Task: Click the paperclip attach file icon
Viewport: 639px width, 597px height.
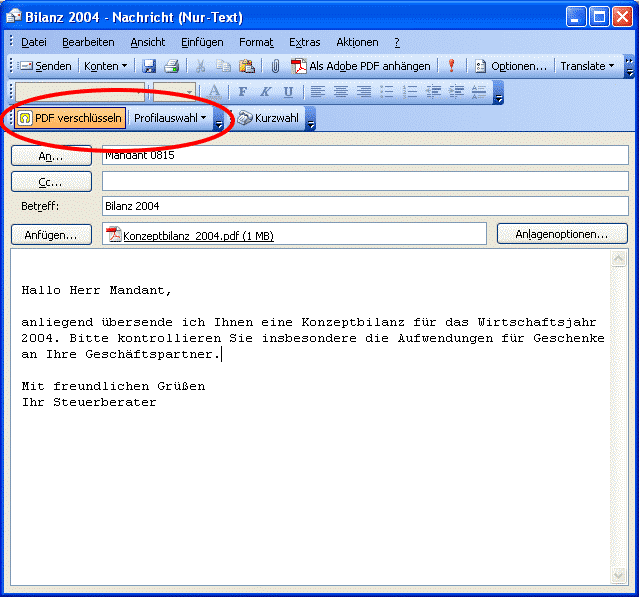Action: coord(275,66)
